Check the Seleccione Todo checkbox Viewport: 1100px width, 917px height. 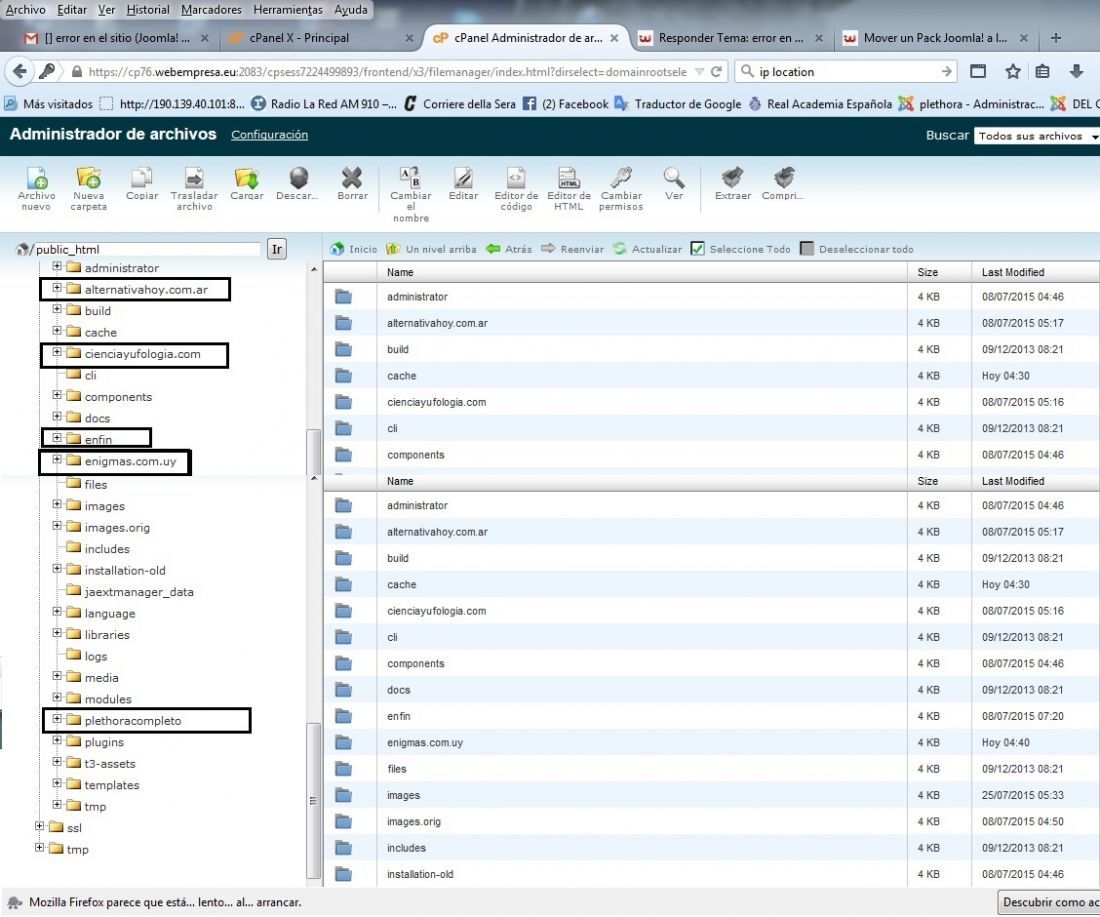coord(697,249)
